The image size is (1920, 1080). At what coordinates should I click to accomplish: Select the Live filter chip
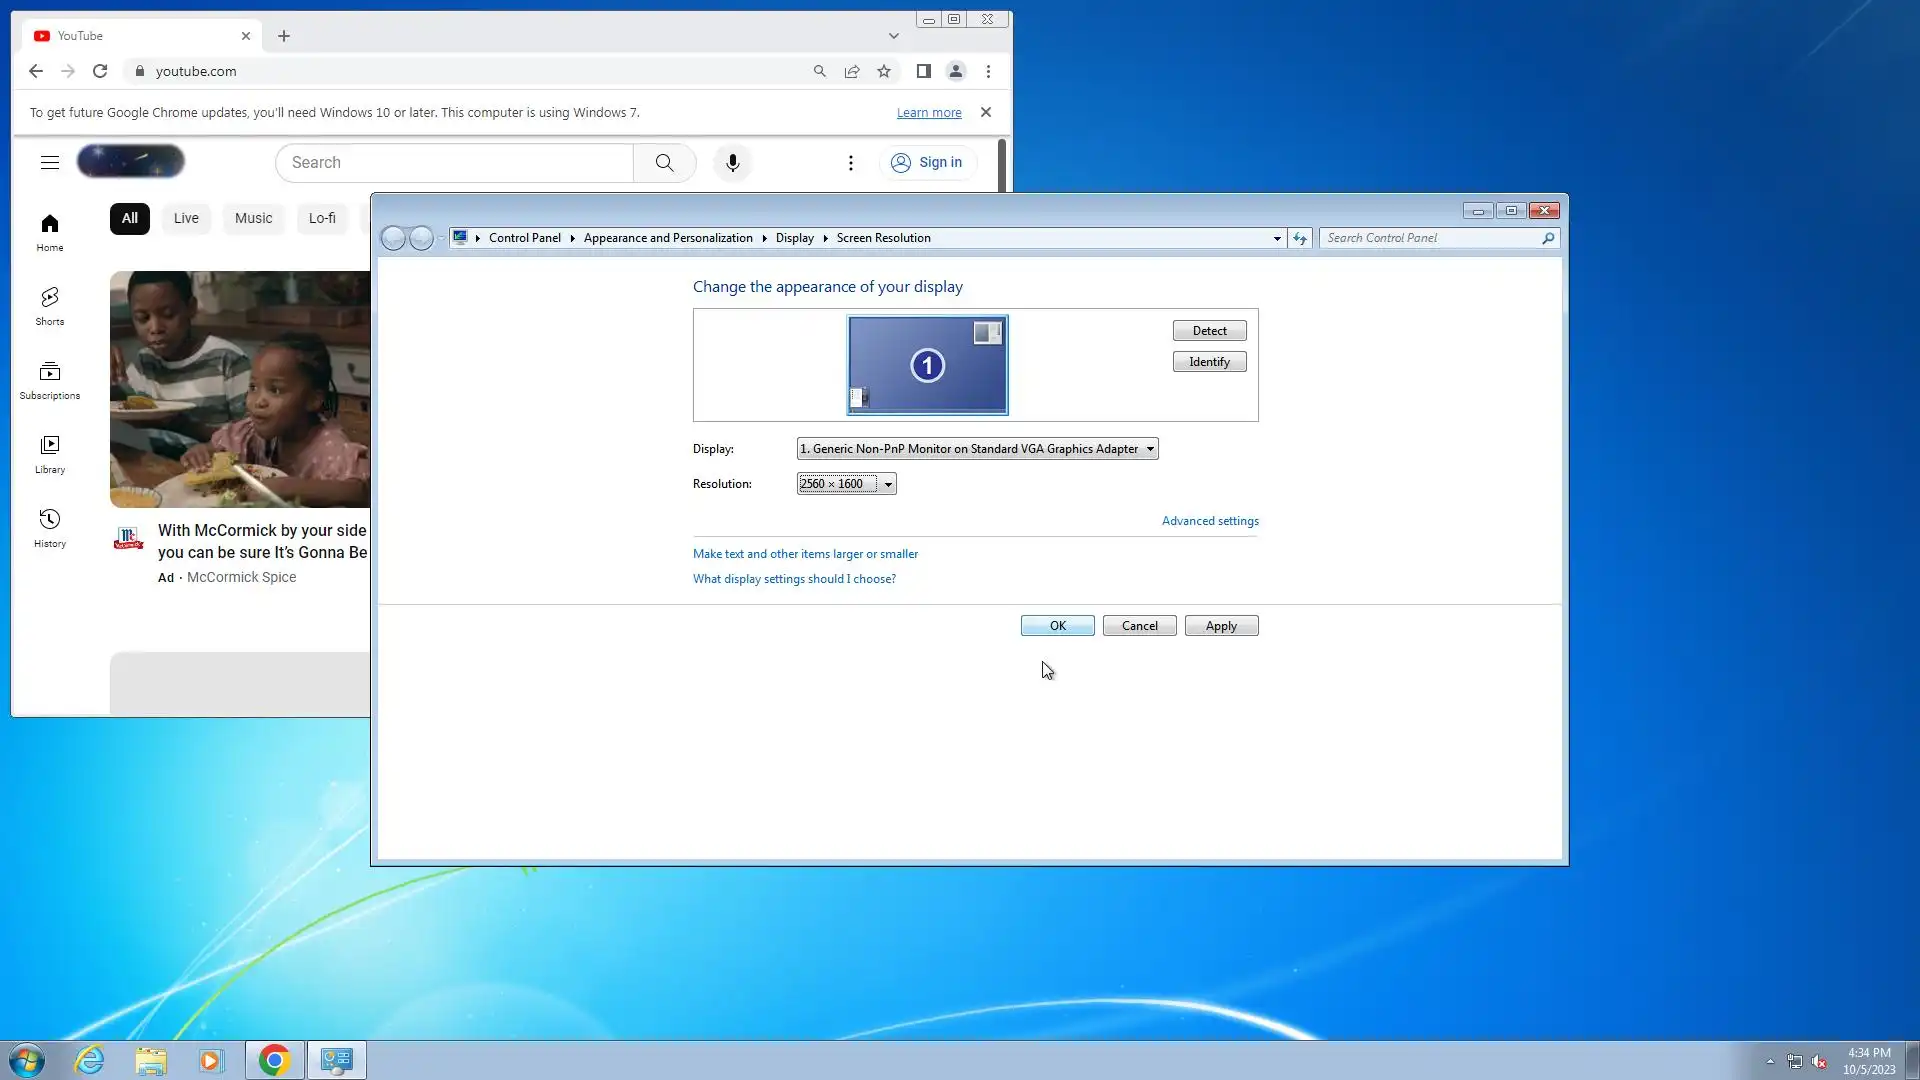coord(186,218)
